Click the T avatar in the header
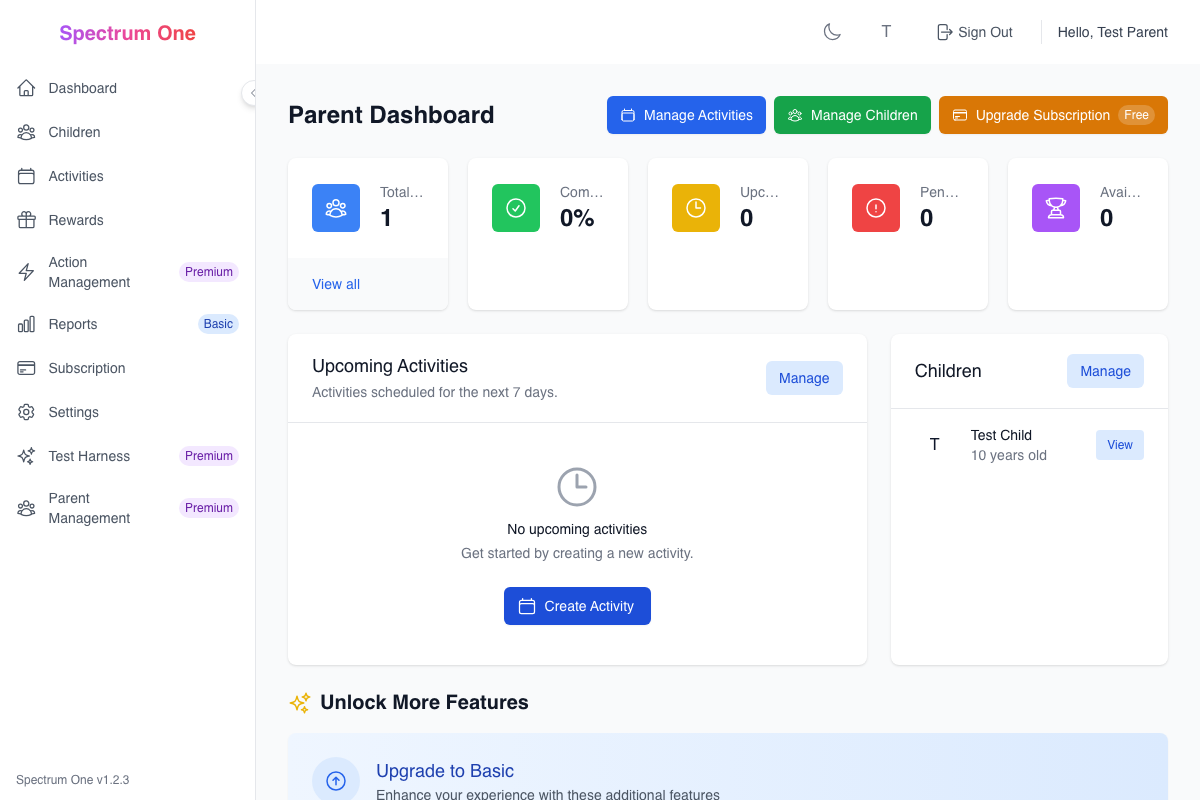1200x800 pixels. [886, 31]
